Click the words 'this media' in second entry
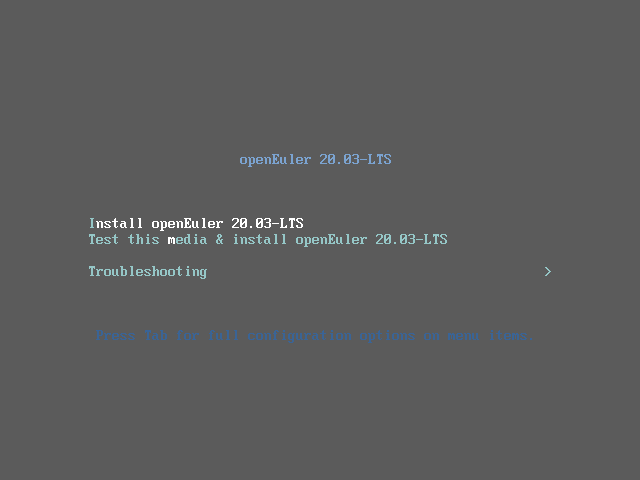The width and height of the screenshot is (640, 480). [x=167, y=239]
